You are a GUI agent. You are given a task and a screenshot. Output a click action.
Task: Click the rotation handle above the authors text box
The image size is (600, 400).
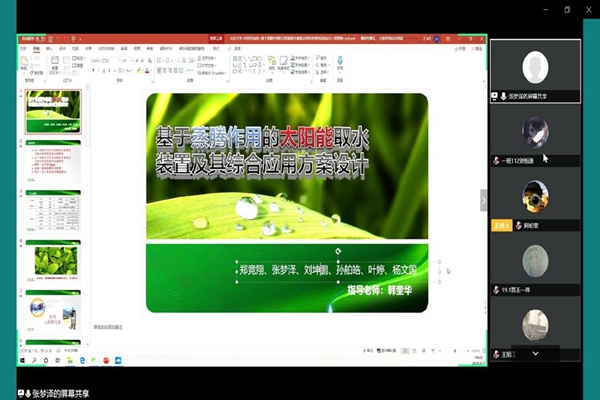(338, 252)
